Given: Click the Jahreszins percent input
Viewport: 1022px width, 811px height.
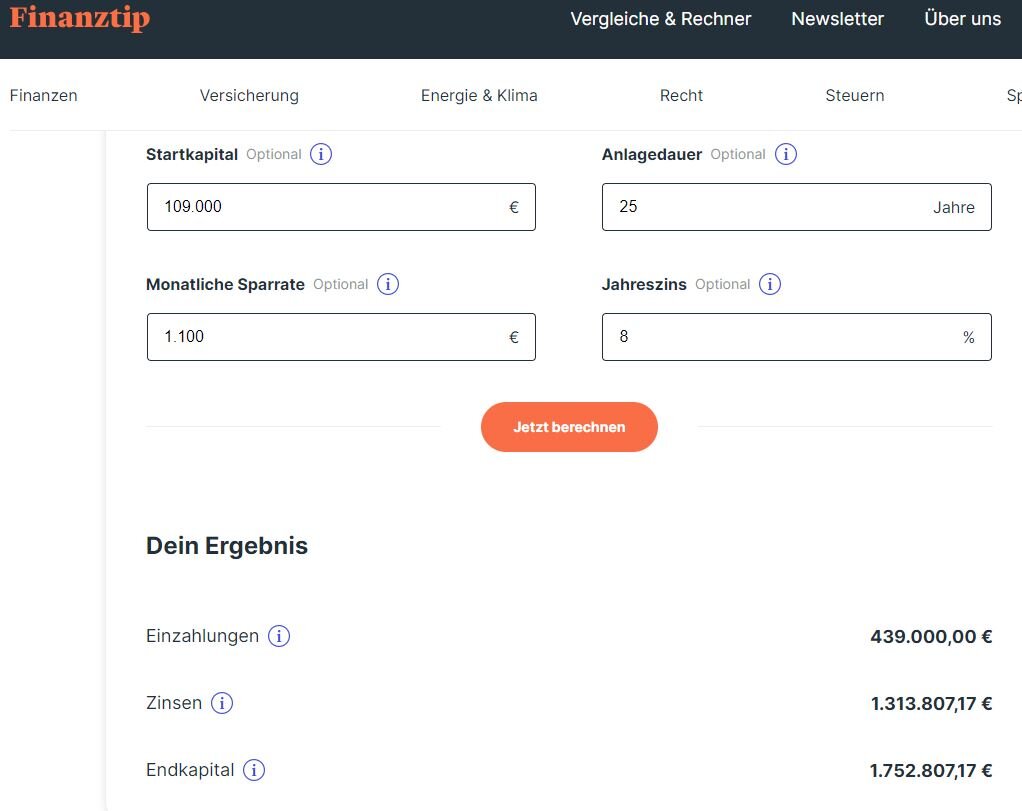Looking at the screenshot, I should [x=780, y=337].
